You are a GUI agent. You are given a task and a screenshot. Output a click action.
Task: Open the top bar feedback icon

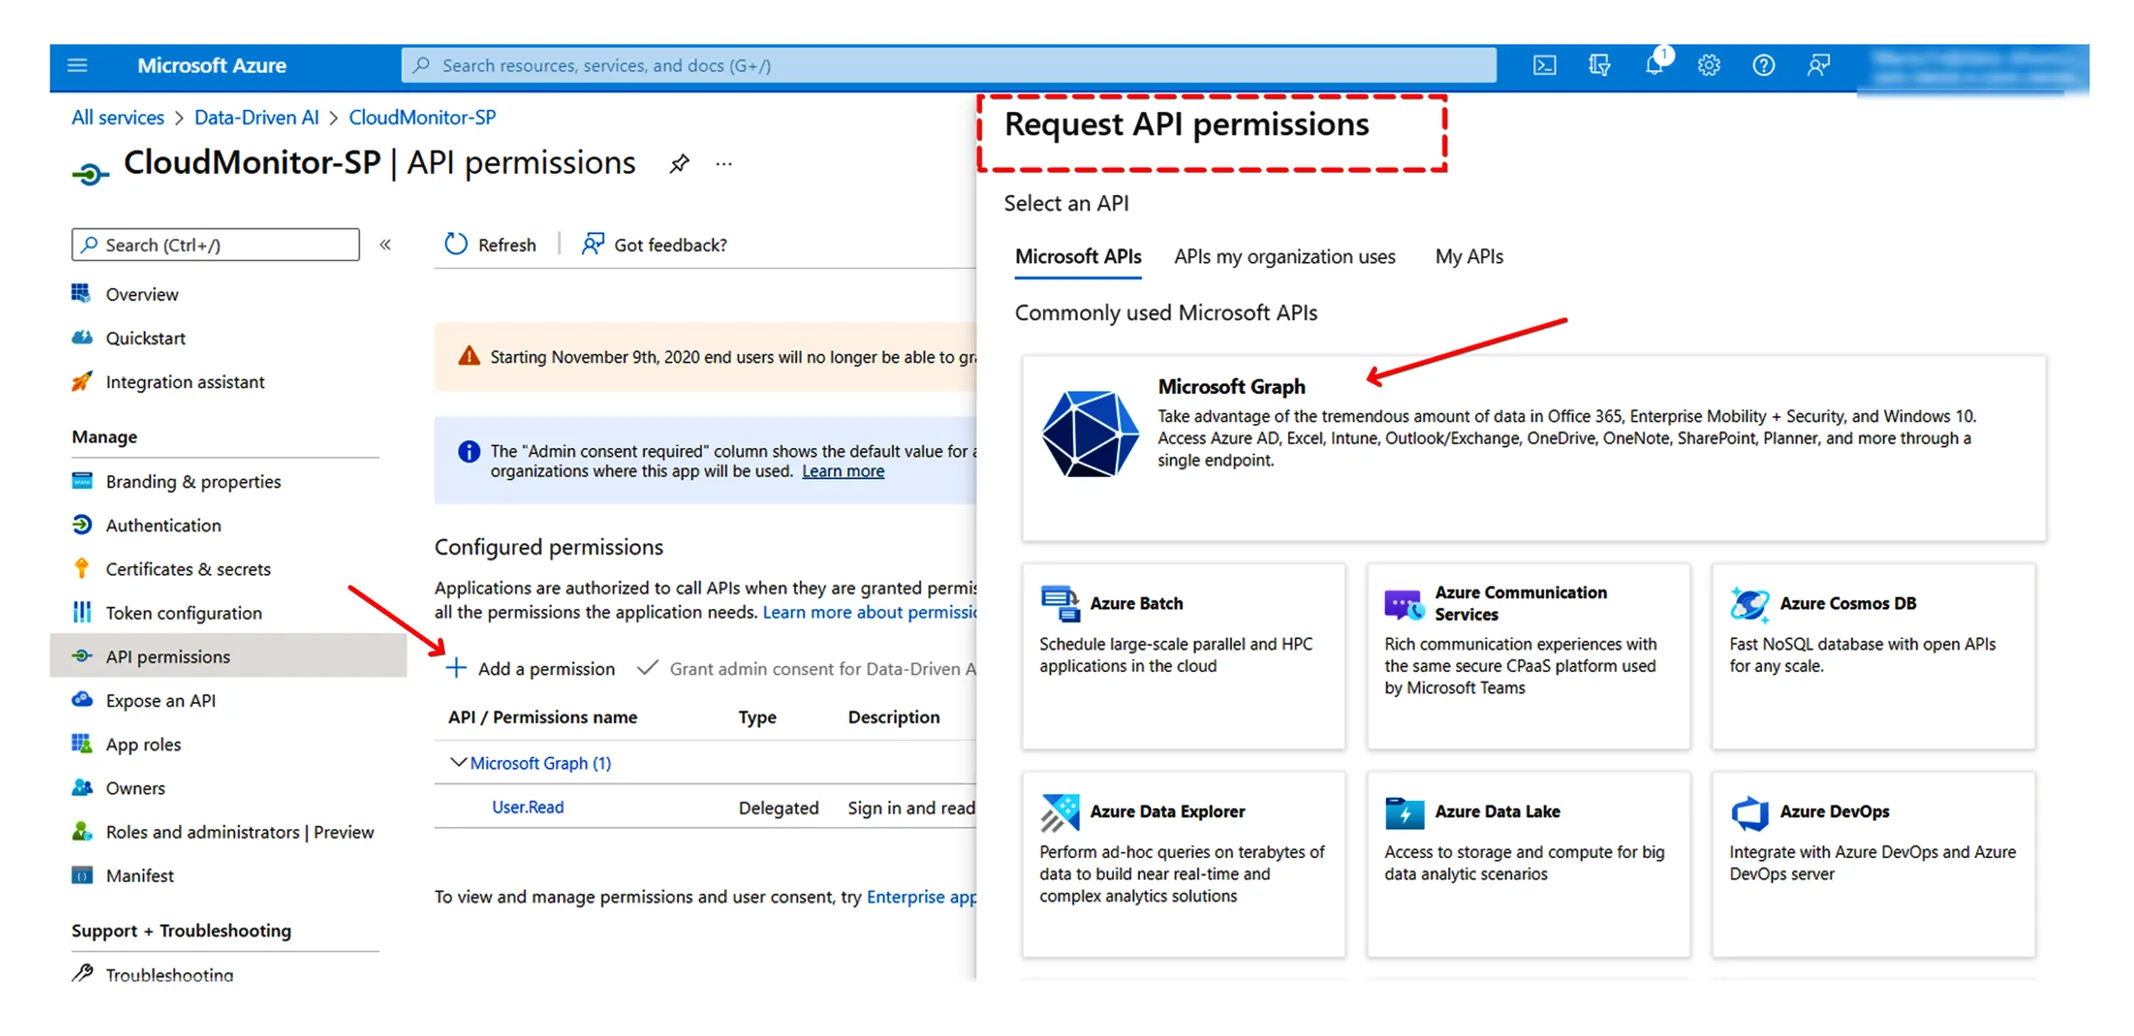1818,66
